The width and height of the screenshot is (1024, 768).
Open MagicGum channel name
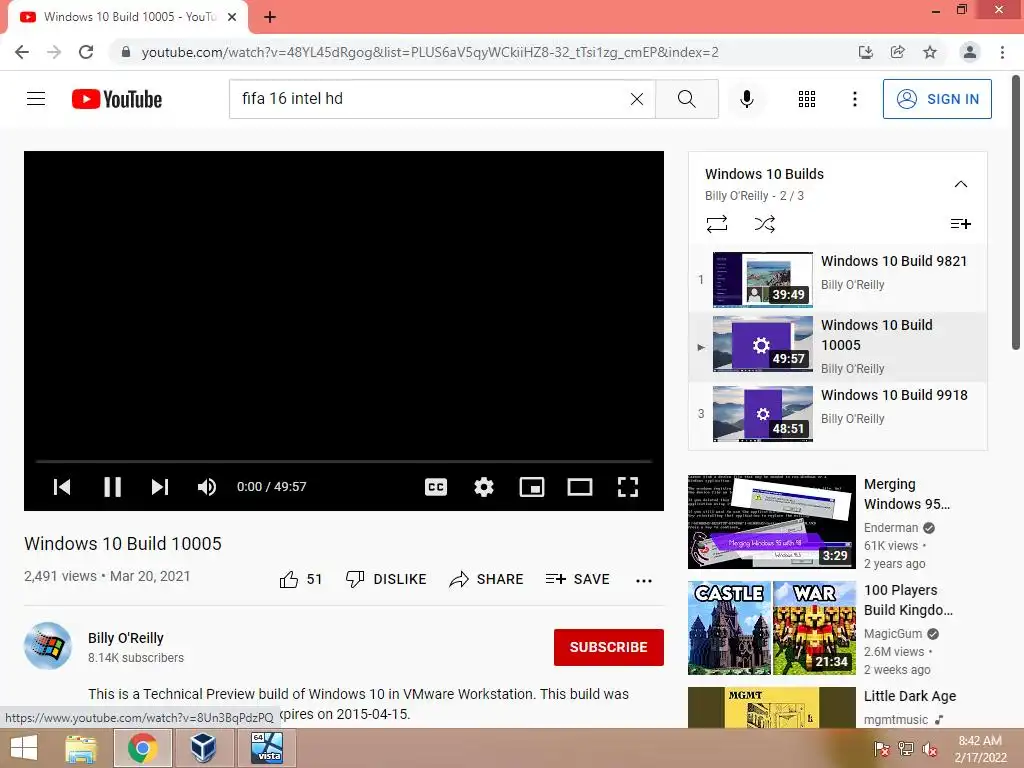(893, 633)
